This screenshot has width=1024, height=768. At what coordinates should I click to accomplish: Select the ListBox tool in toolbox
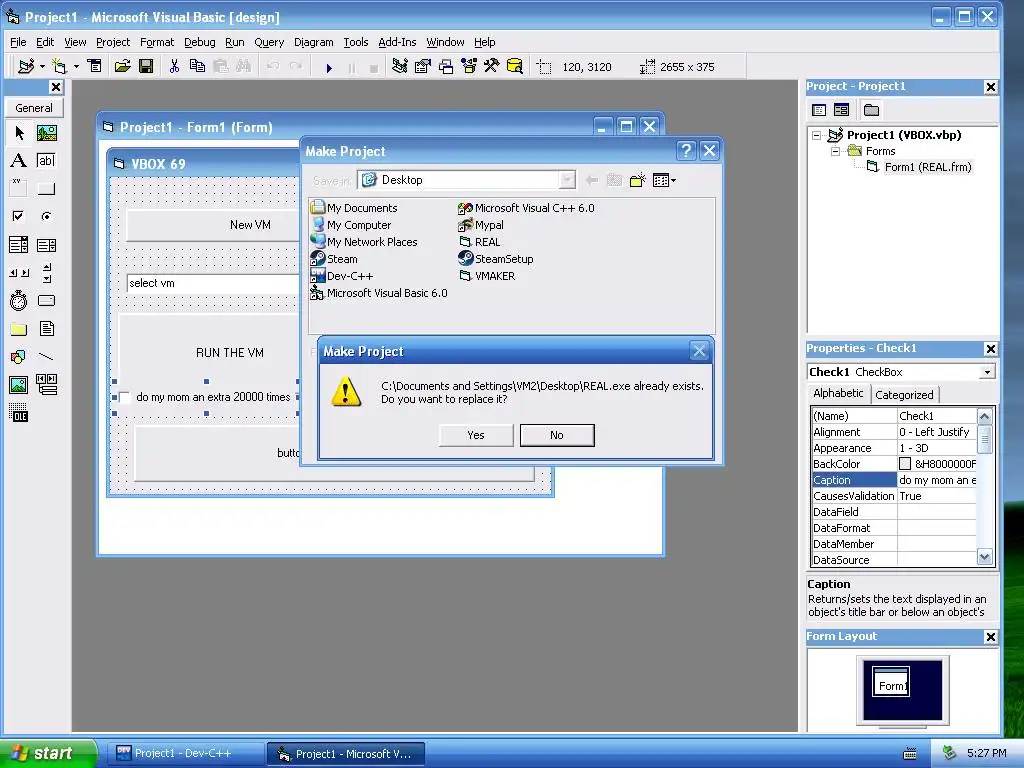pyautogui.click(x=46, y=245)
